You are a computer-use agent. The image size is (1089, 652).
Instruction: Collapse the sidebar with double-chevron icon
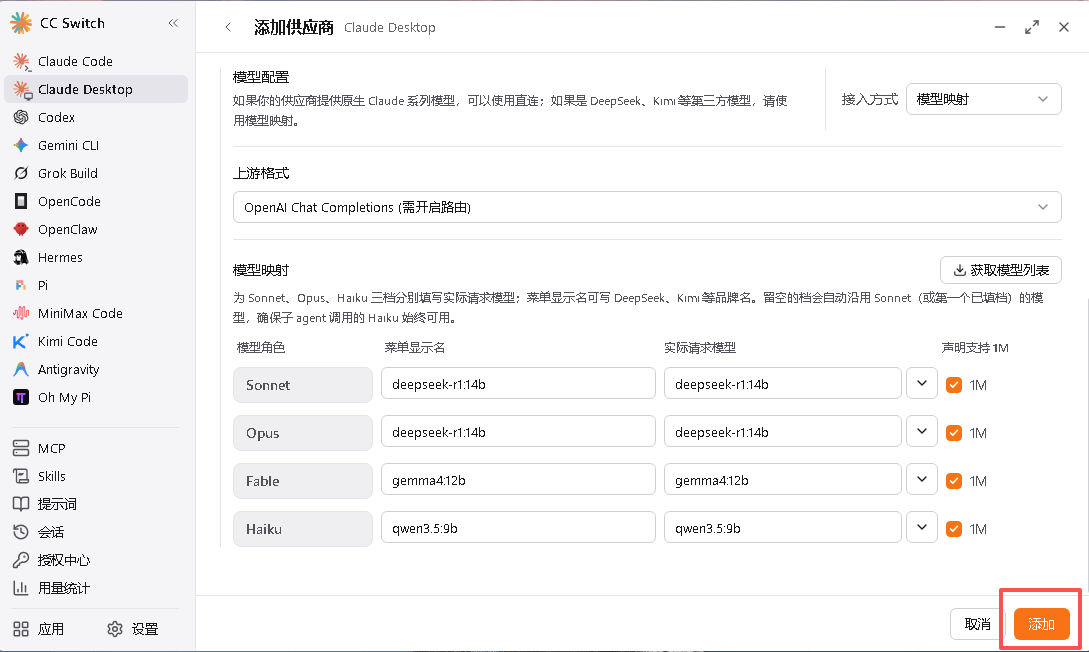pos(173,23)
